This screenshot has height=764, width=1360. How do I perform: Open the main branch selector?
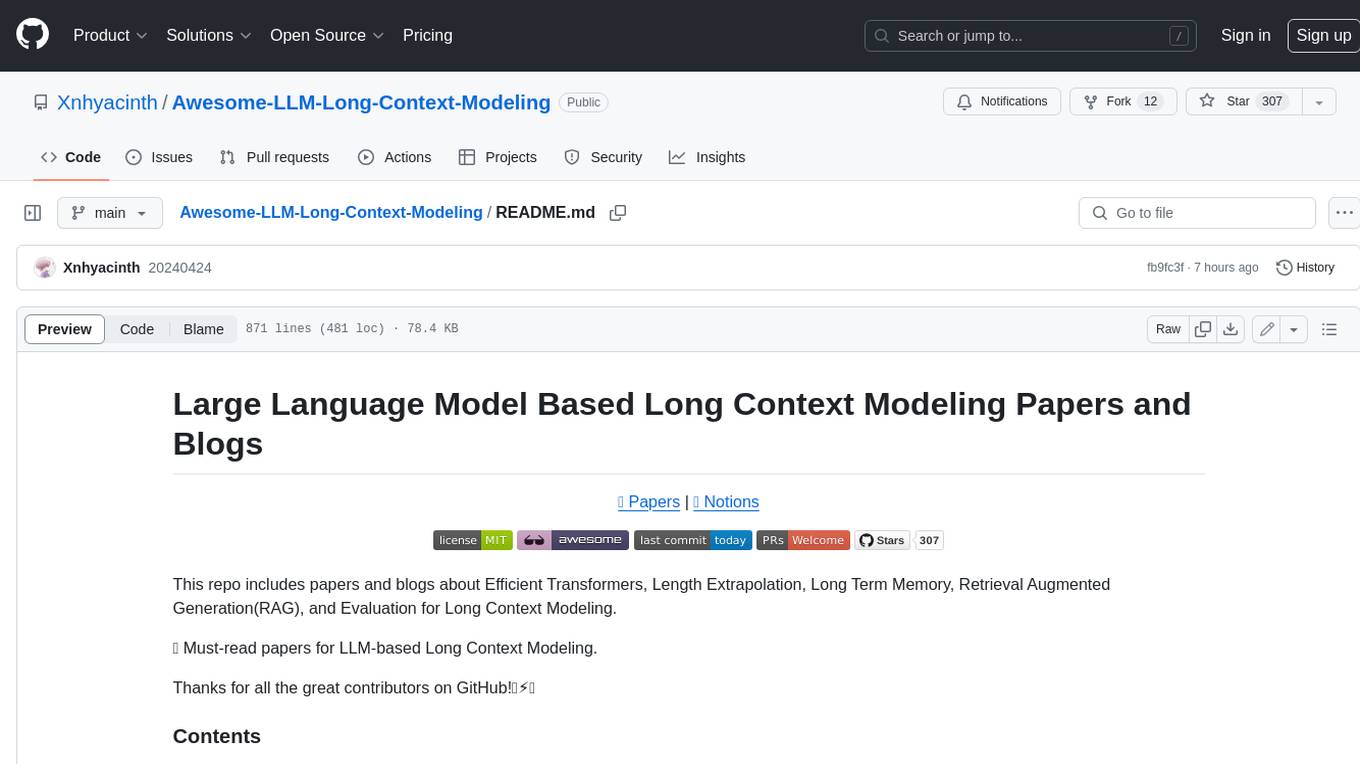click(109, 213)
